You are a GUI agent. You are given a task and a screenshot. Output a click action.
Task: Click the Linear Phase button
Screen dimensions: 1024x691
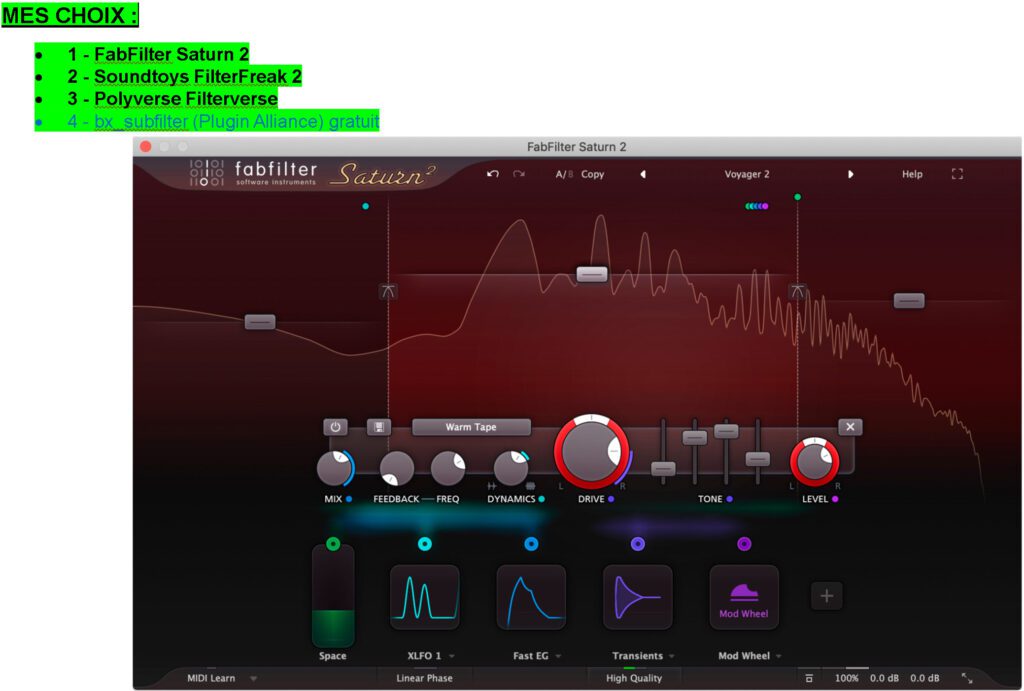tap(424, 678)
